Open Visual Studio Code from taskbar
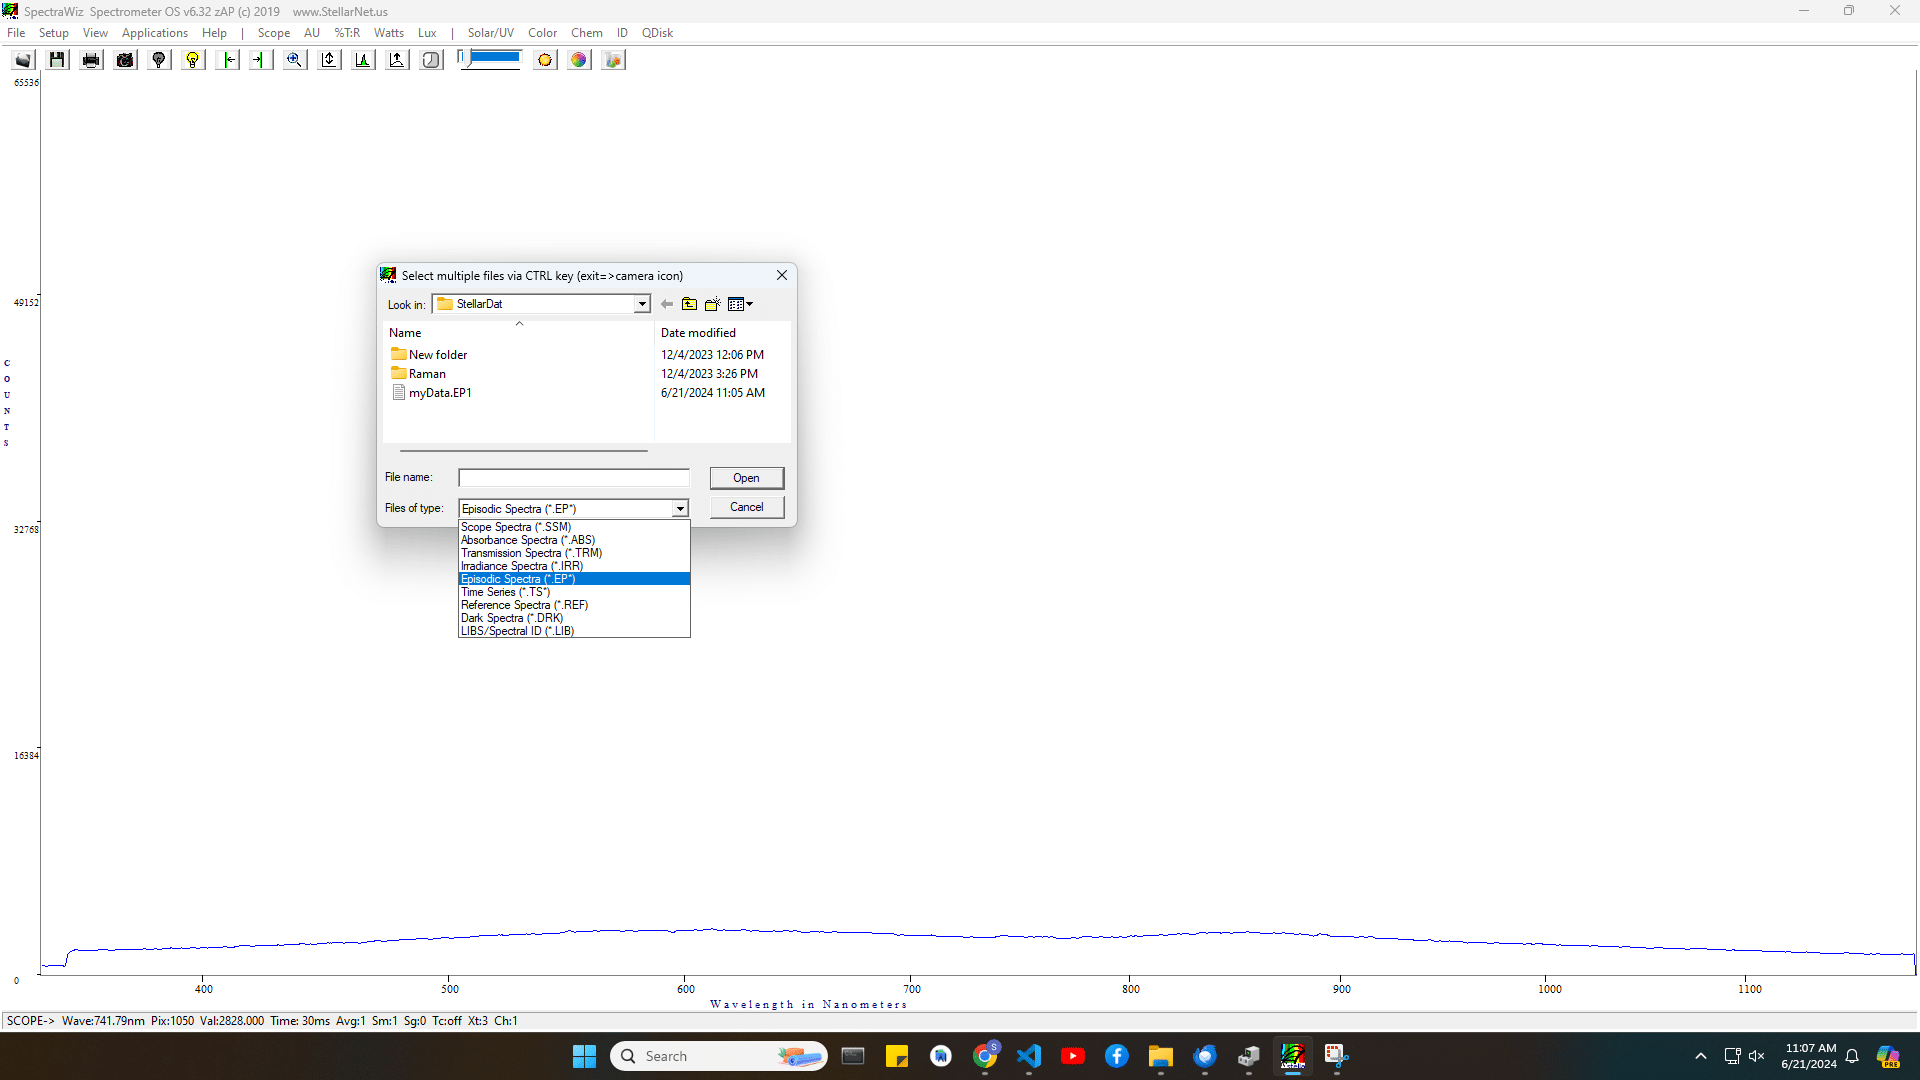Screen dimensions: 1920x1080 click(x=1029, y=1056)
